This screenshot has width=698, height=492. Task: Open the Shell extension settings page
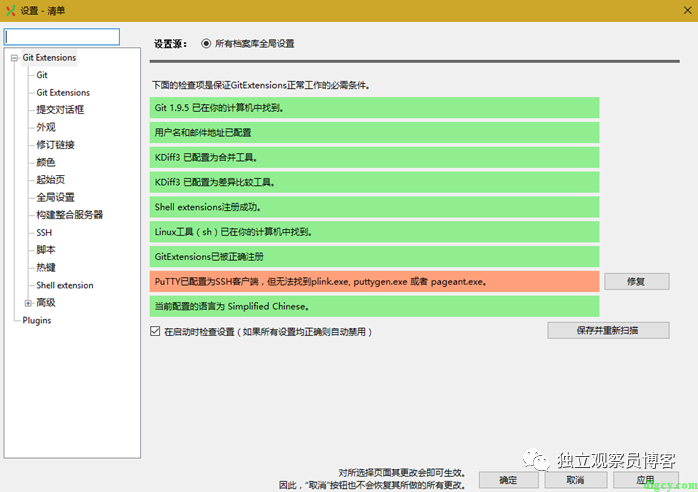[65, 285]
